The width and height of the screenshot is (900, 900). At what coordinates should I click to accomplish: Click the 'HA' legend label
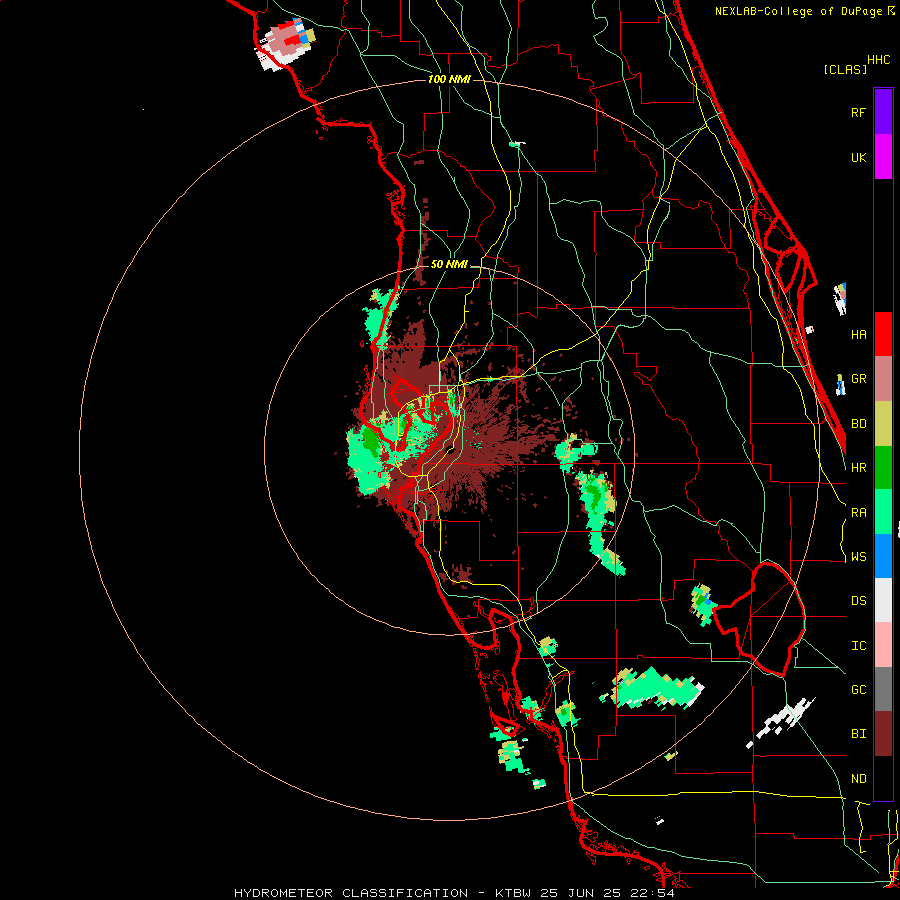859,335
